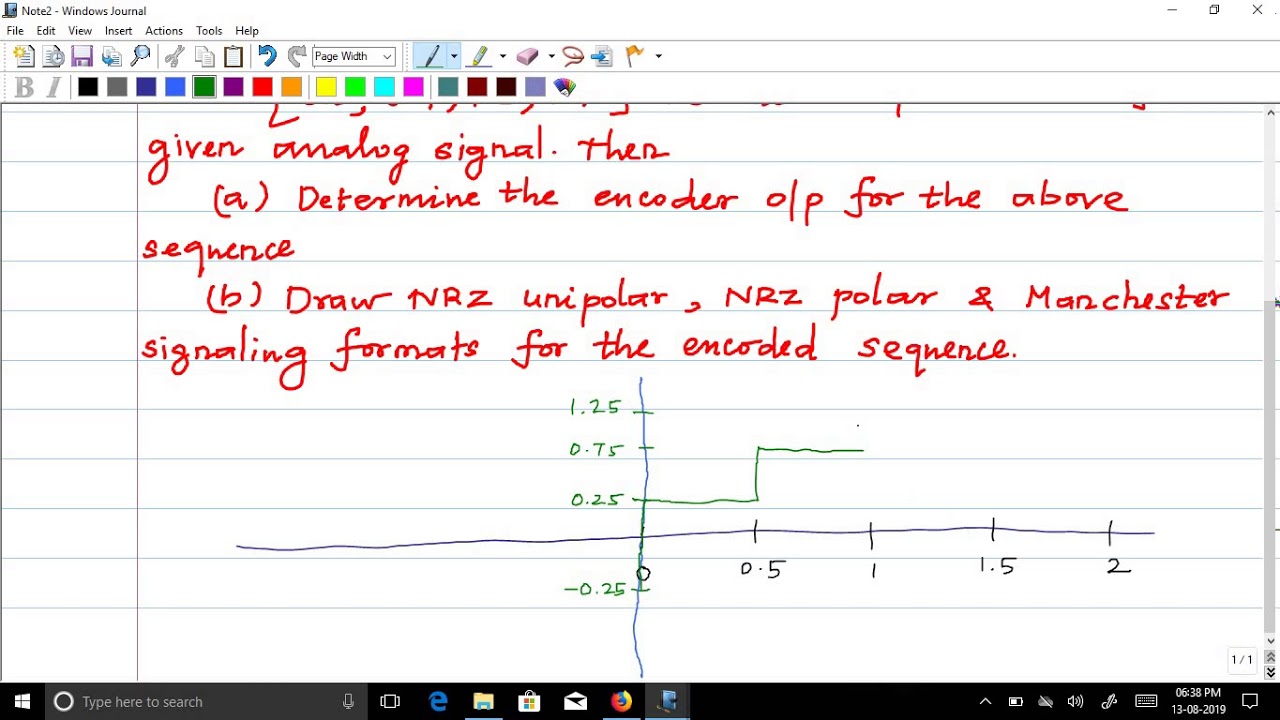The image size is (1280, 720).
Task: Toggle Italic formatting
Action: tap(53, 87)
